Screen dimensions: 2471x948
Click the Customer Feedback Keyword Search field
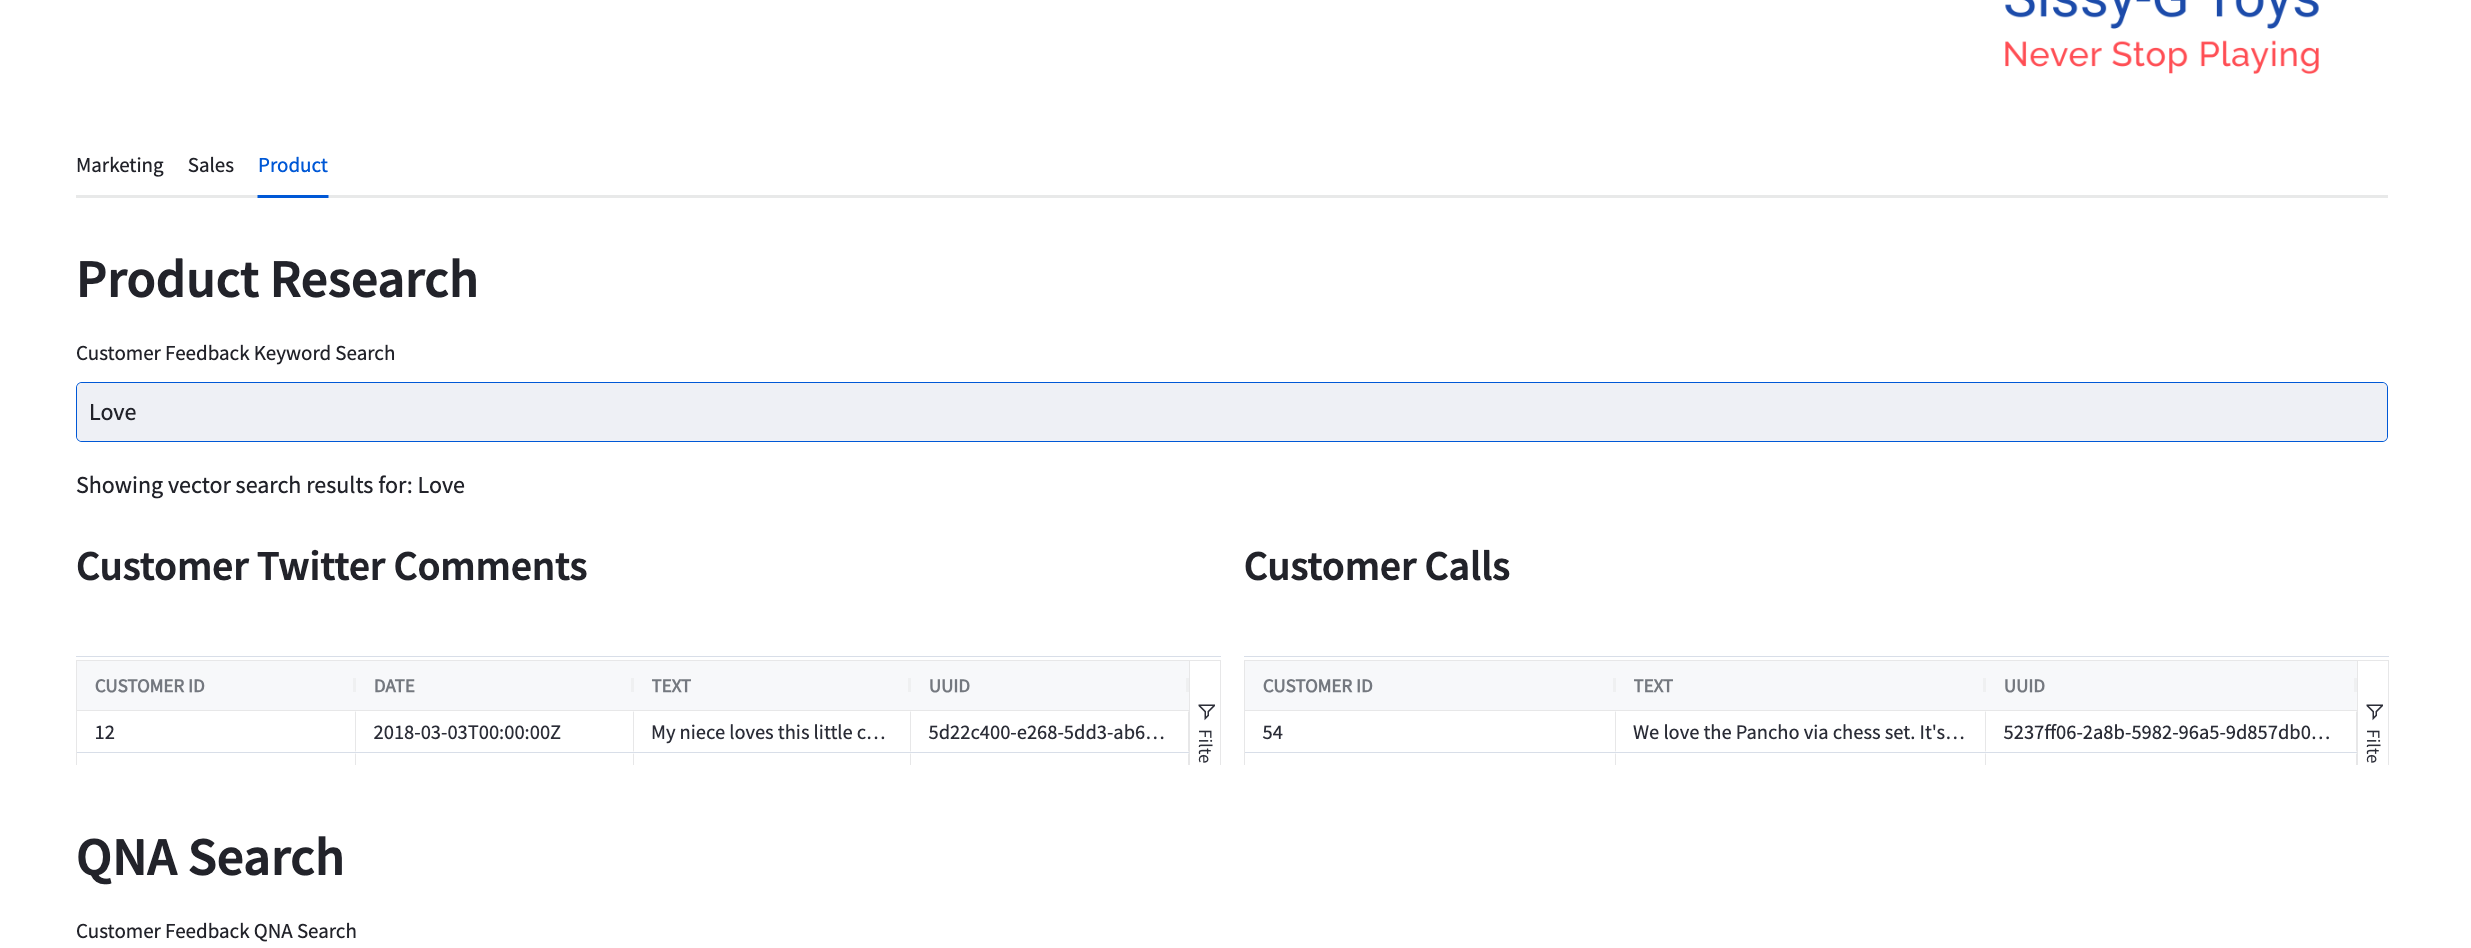[x=1231, y=412]
